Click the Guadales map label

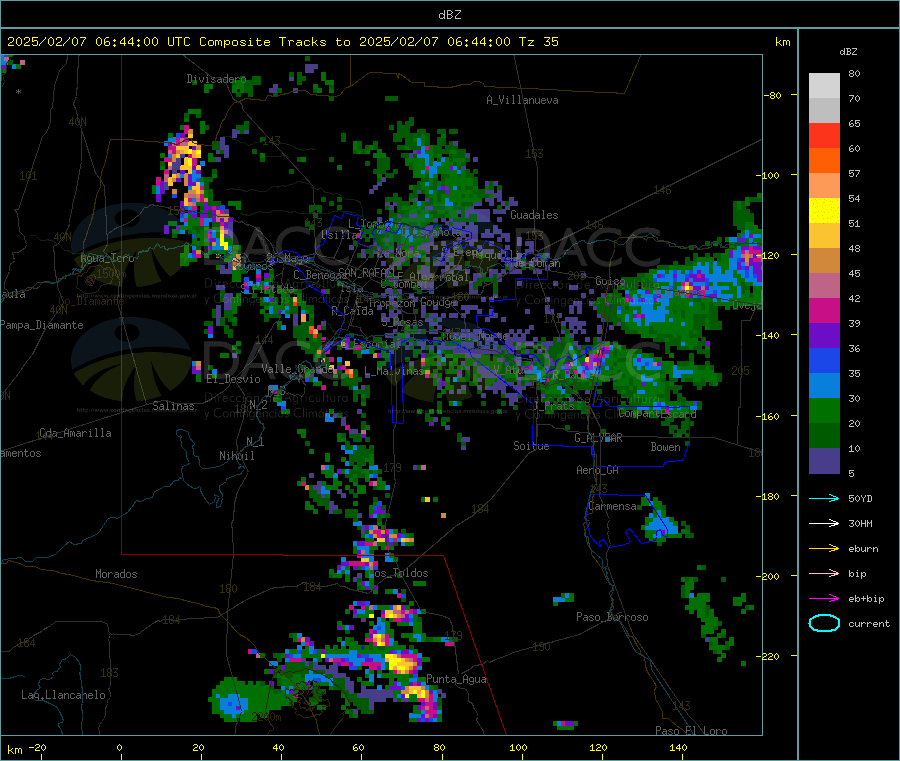coord(534,215)
